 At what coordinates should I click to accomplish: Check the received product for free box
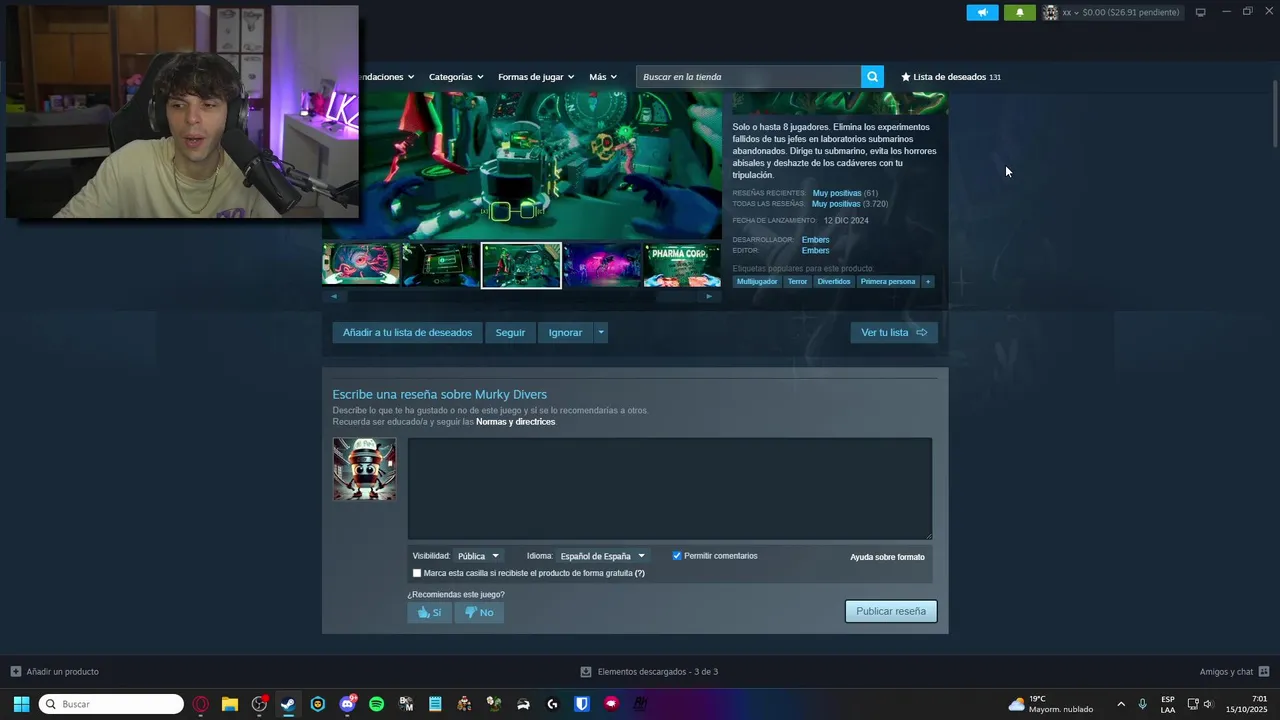417,573
